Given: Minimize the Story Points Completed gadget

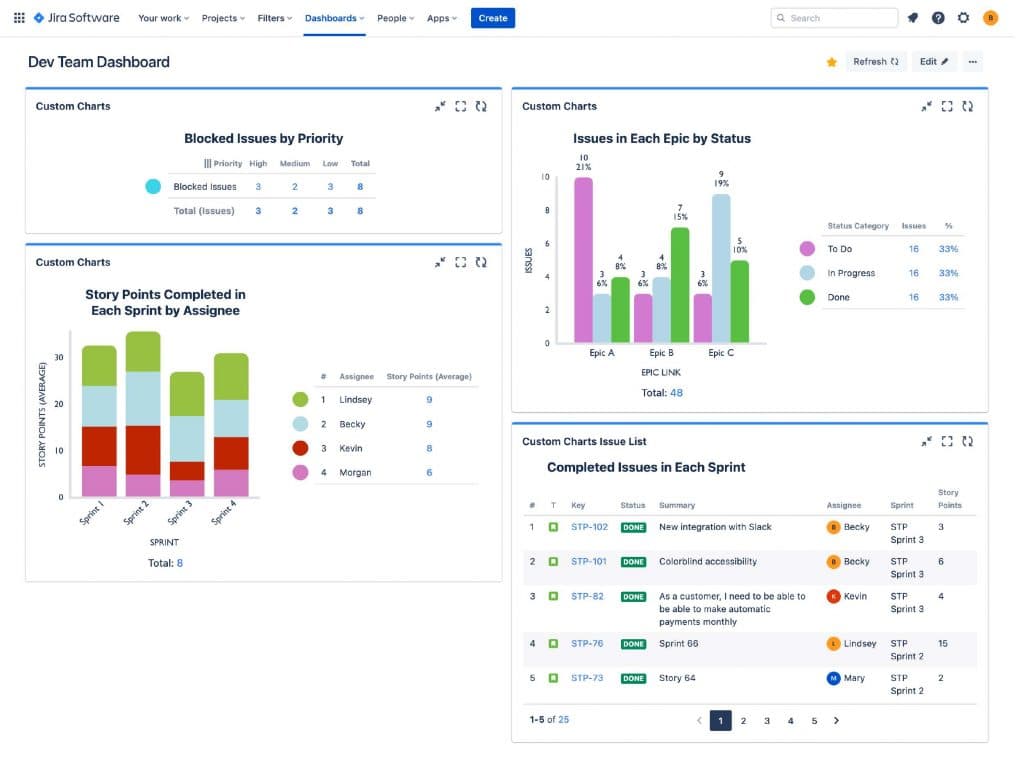Looking at the screenshot, I should click(440, 262).
